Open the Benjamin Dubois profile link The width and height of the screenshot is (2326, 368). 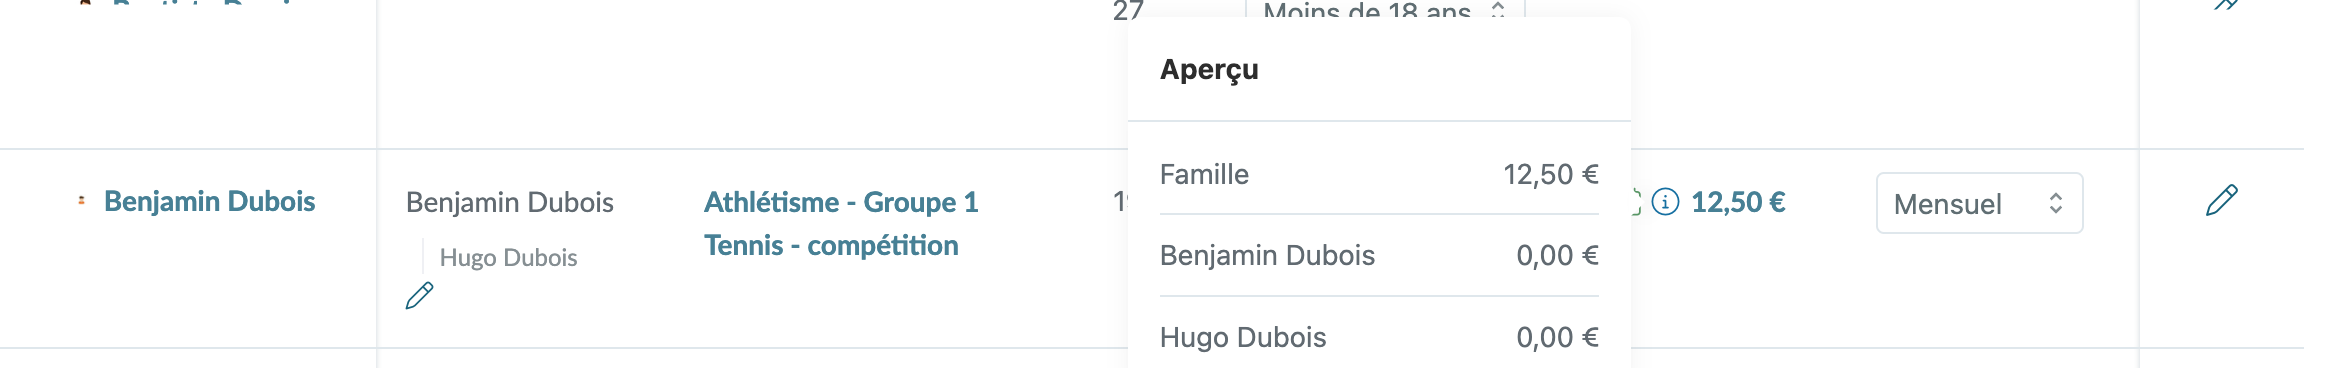(x=209, y=201)
